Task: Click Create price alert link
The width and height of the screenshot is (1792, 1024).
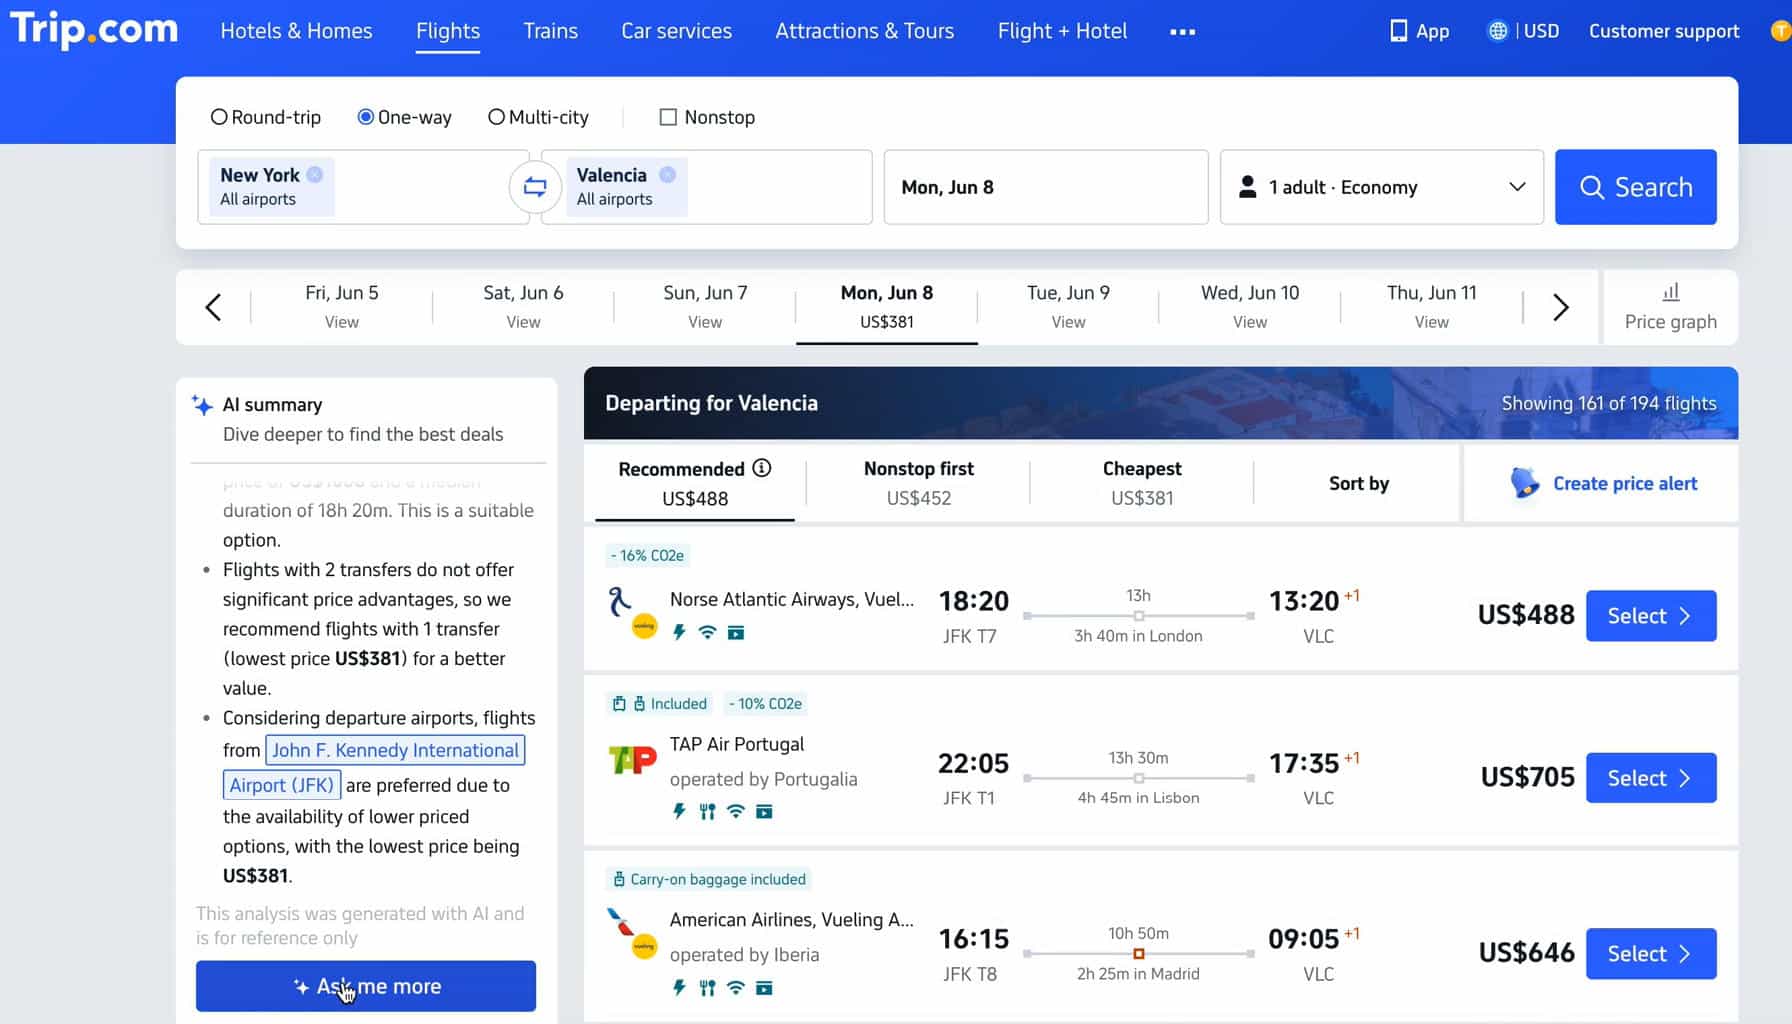Action: [1625, 483]
